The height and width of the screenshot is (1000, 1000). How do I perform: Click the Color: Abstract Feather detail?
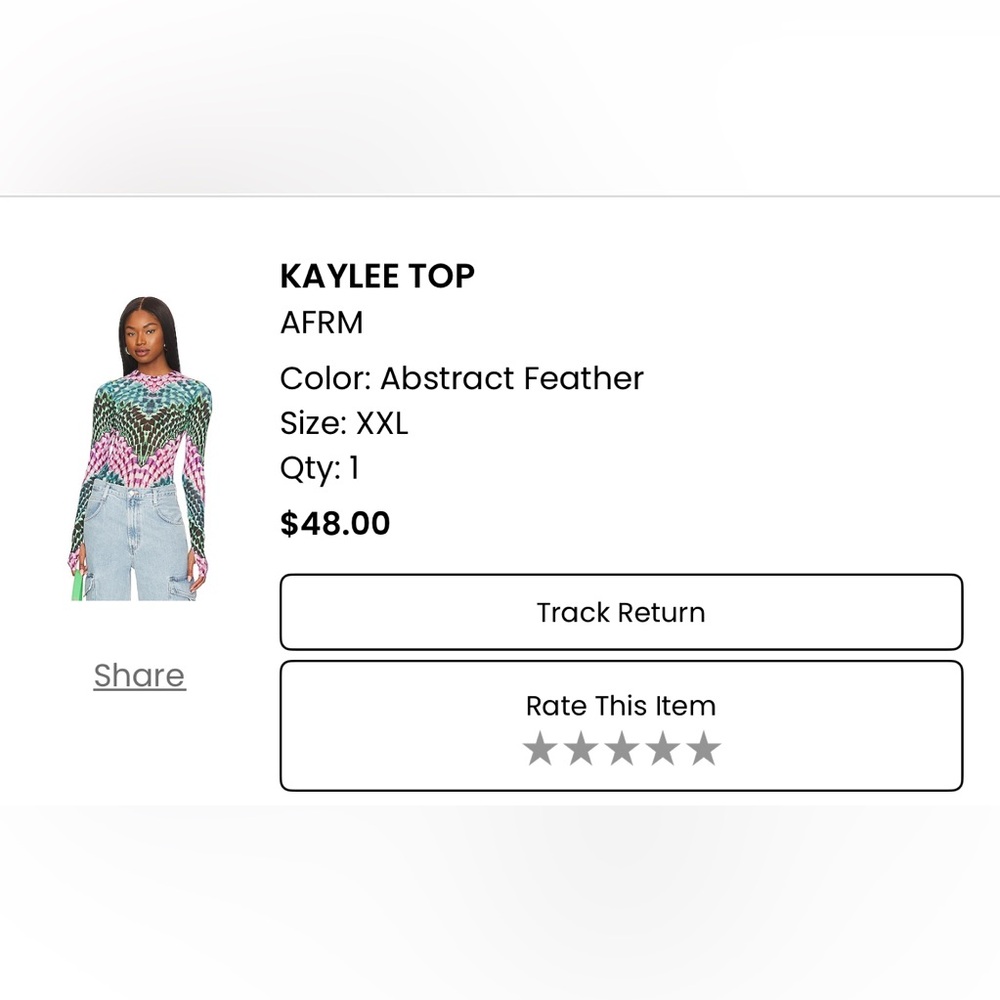click(x=462, y=378)
